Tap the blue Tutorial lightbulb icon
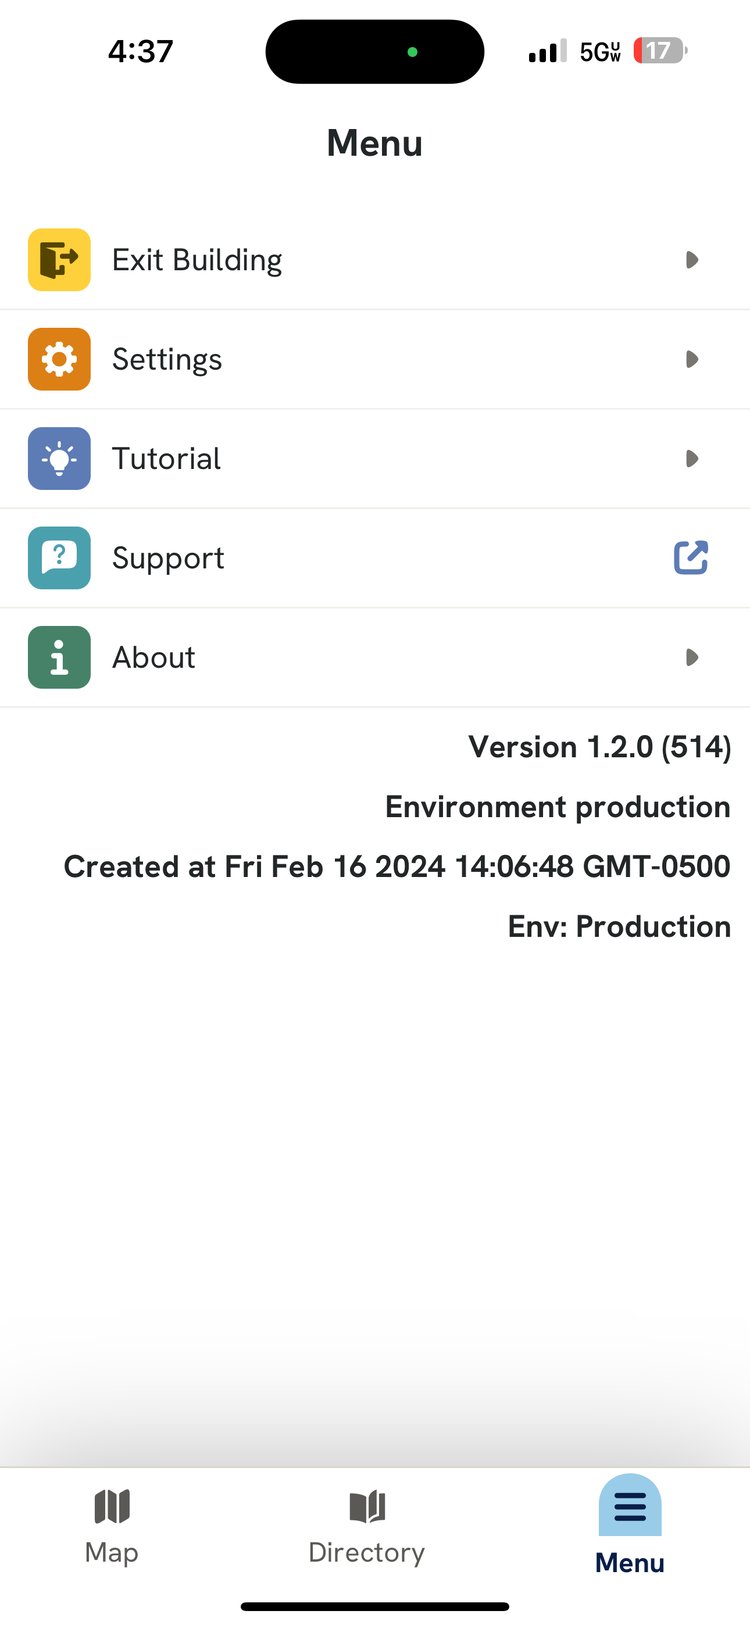750x1625 pixels. pos(59,458)
